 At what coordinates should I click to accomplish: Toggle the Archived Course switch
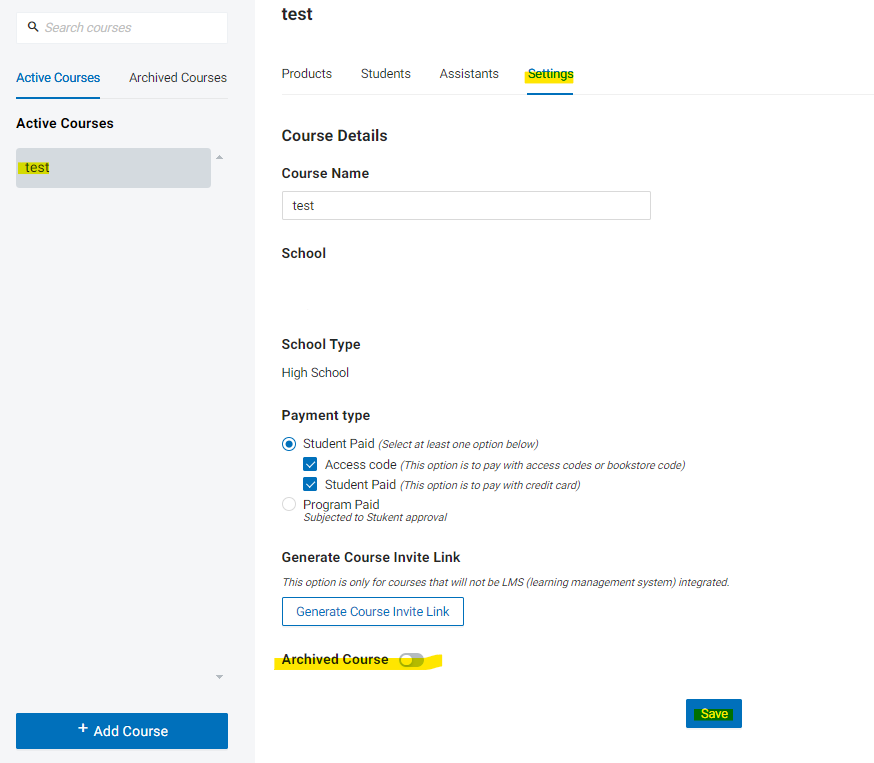[411, 660]
